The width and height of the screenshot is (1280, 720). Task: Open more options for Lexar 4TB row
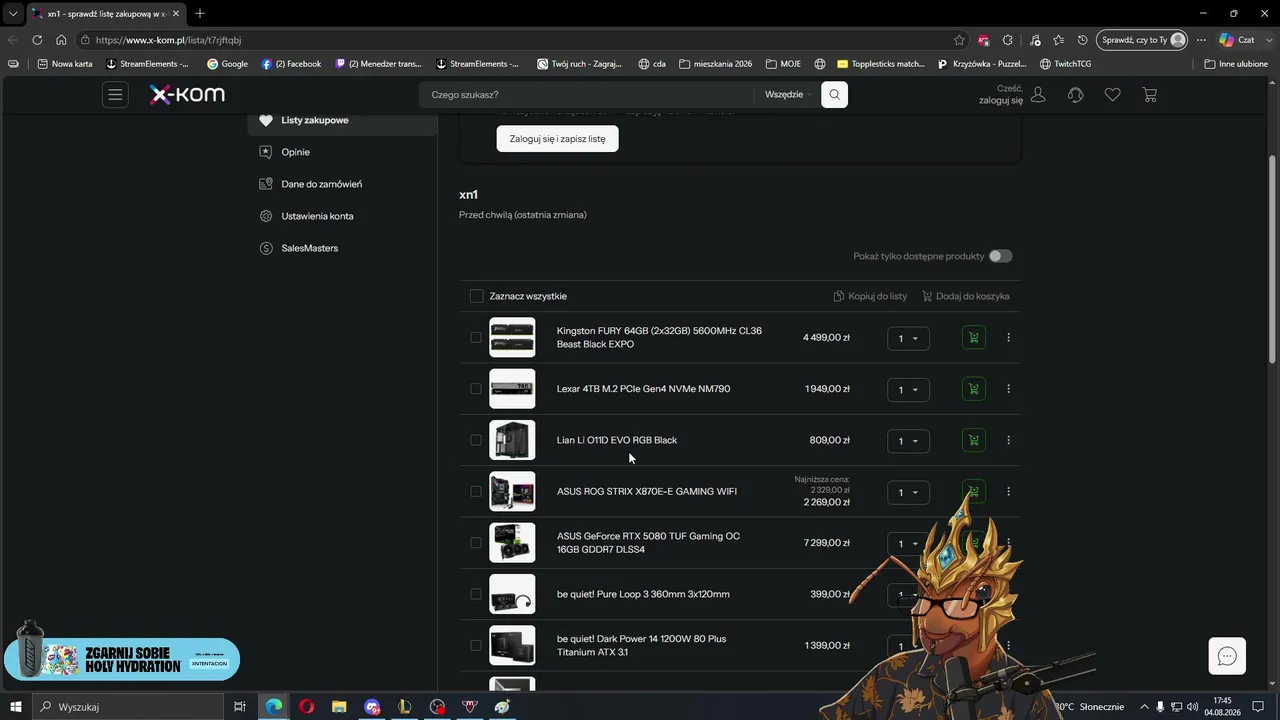[1008, 389]
